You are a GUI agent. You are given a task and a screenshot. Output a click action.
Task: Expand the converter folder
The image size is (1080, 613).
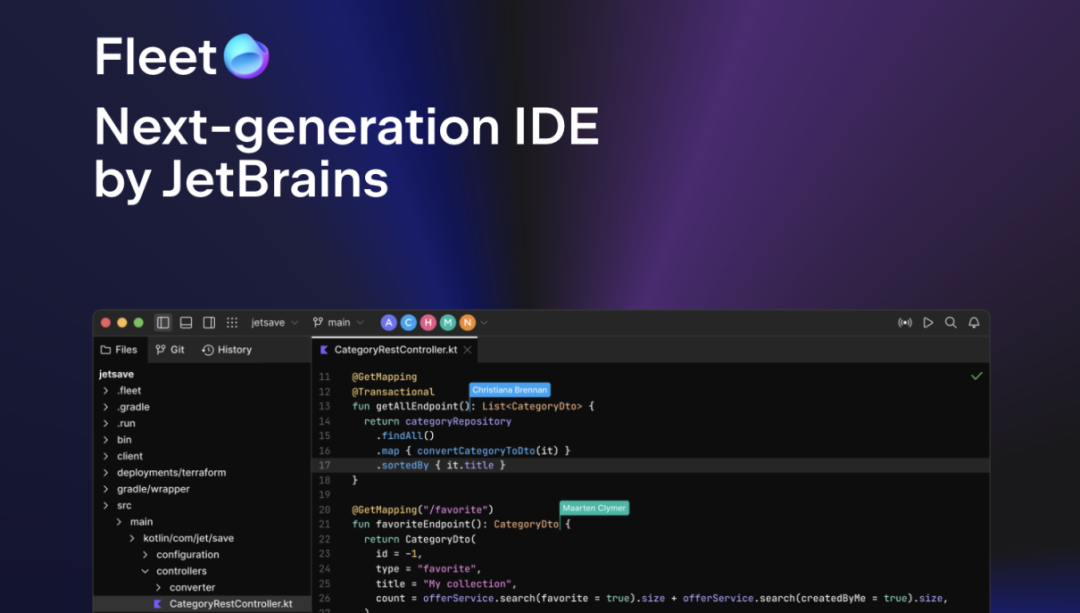click(x=158, y=588)
